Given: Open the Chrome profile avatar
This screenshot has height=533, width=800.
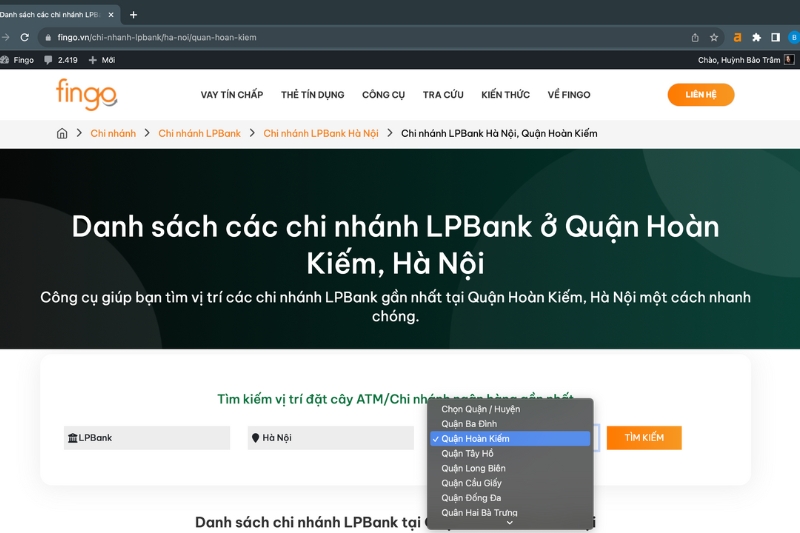Looking at the screenshot, I should pyautogui.click(x=794, y=37).
